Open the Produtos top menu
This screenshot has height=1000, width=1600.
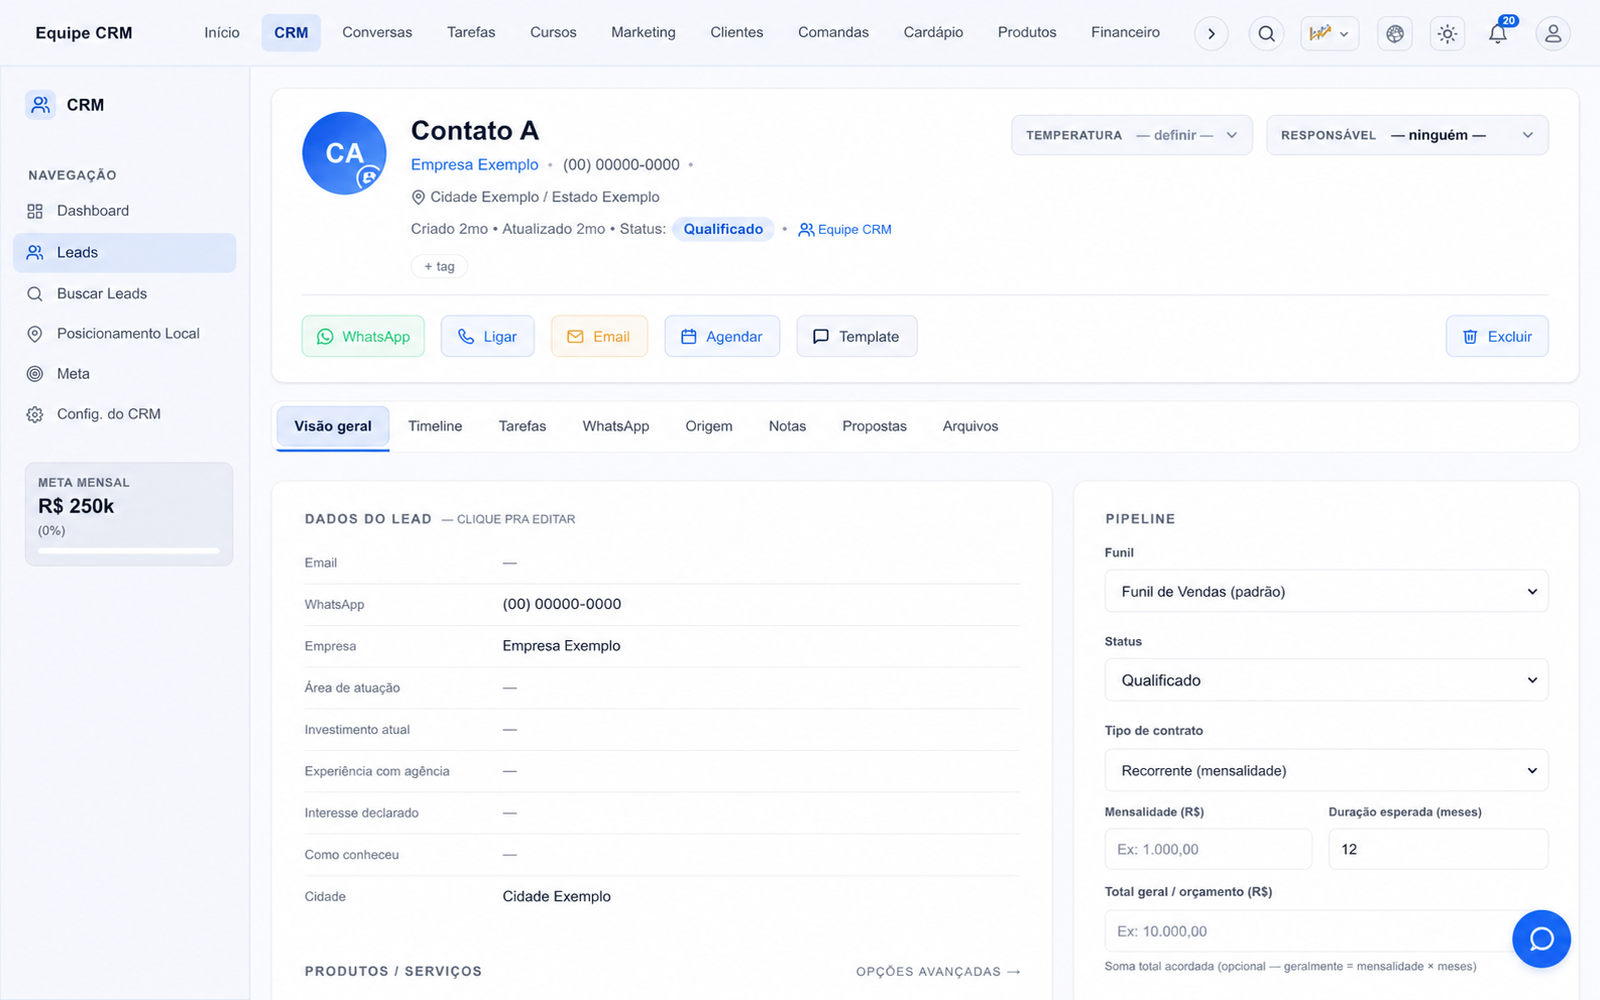point(1027,33)
